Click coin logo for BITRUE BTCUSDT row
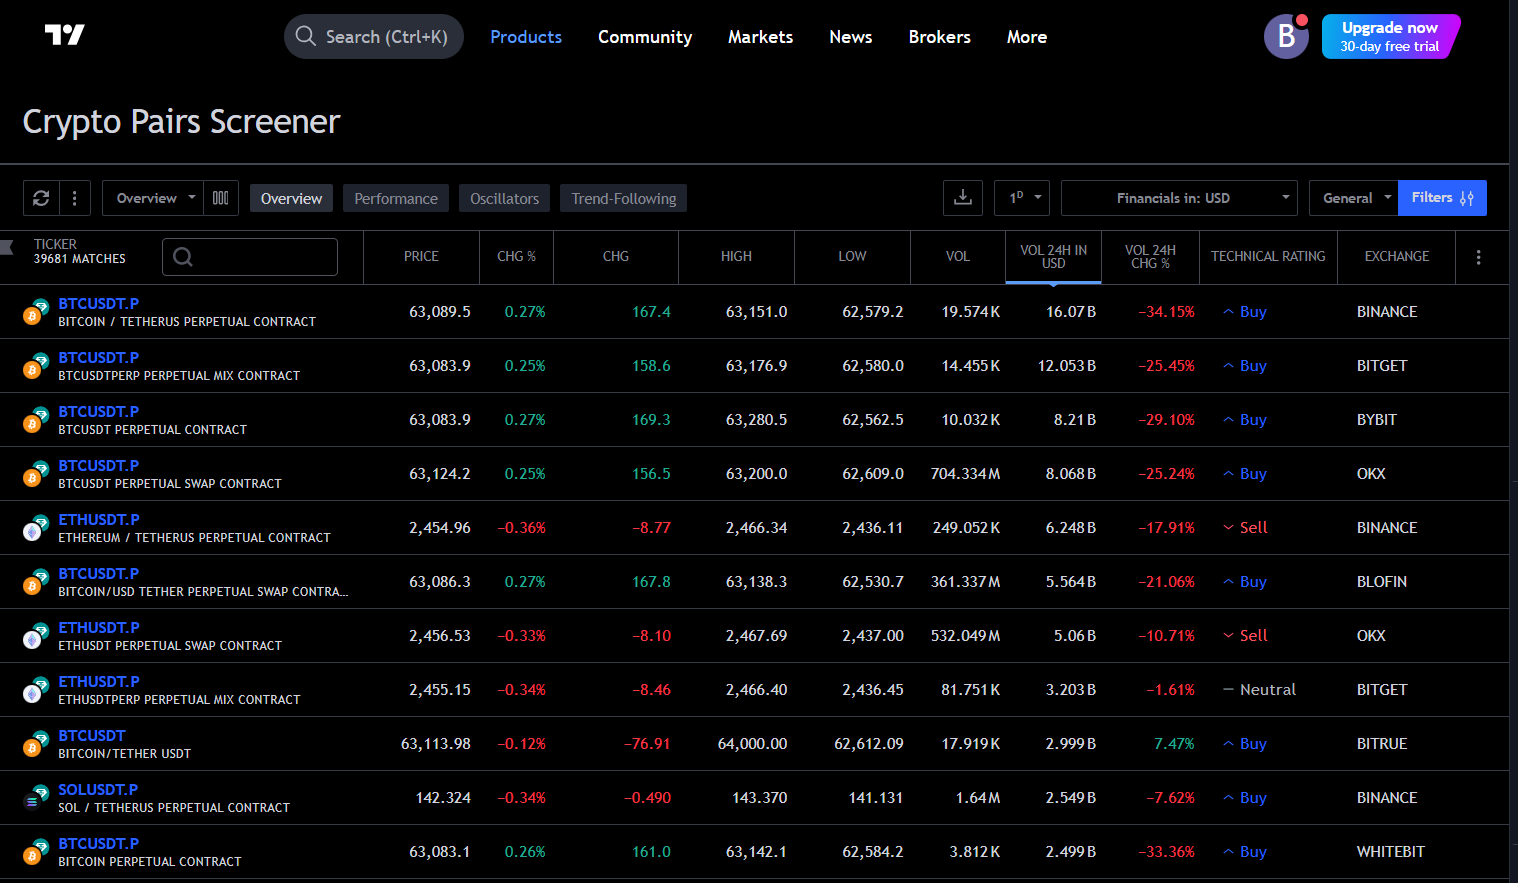Screen dimensions: 1518x883 click(35, 744)
